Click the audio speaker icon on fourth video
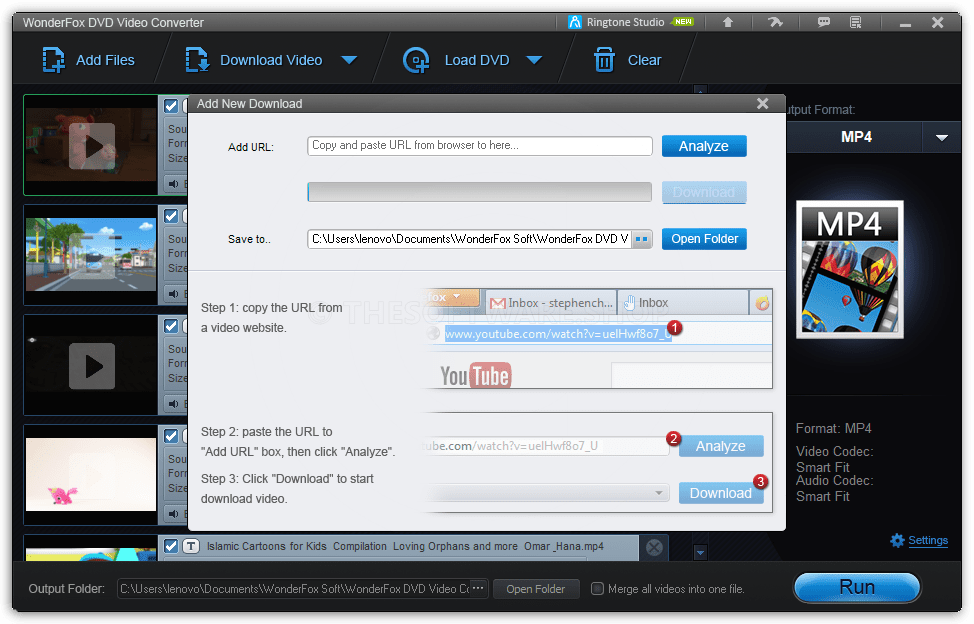Viewport: 974px width, 624px height. 173,514
